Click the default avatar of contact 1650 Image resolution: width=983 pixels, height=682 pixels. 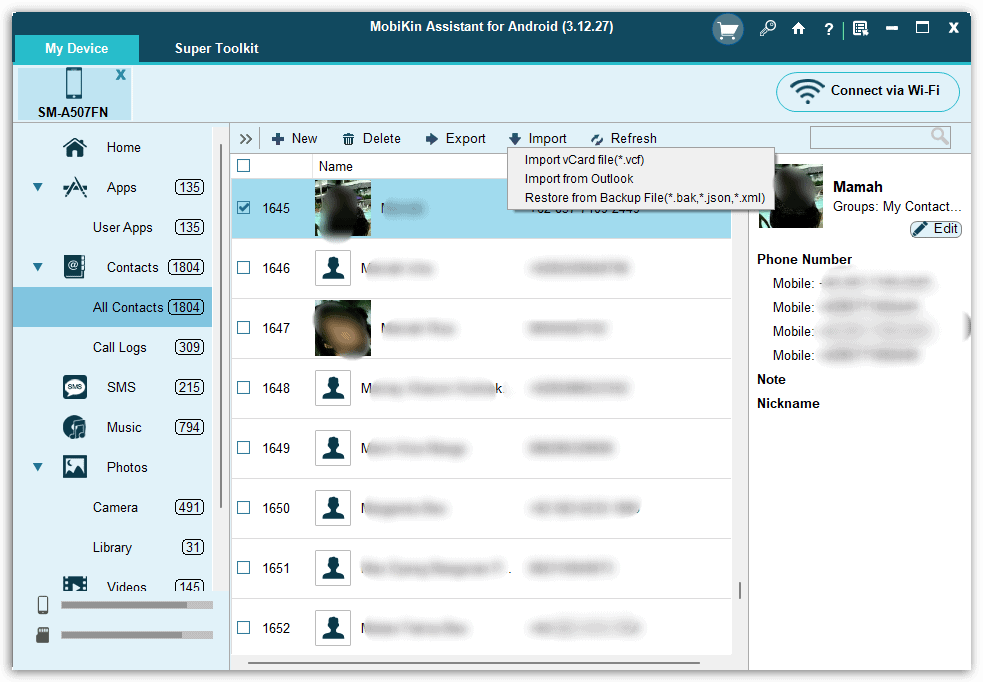[333, 508]
